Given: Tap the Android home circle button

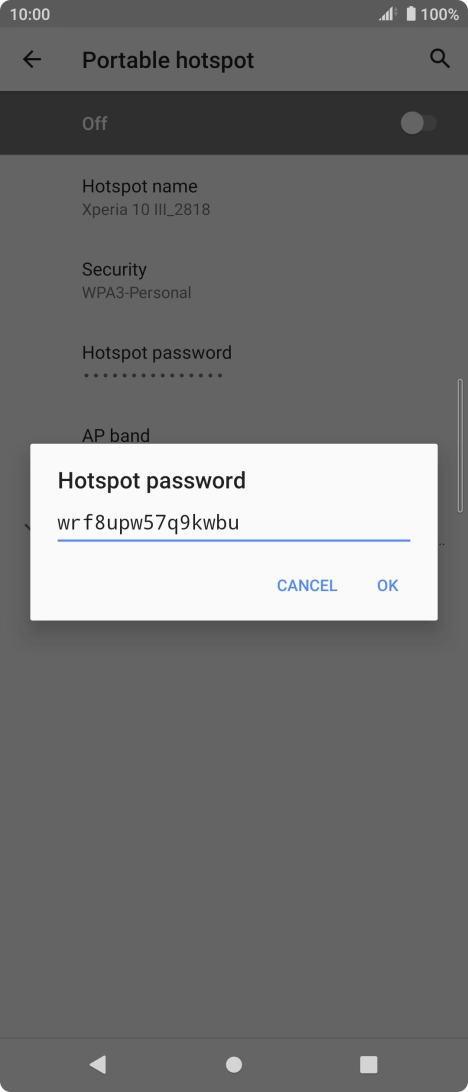Looking at the screenshot, I should [234, 1064].
